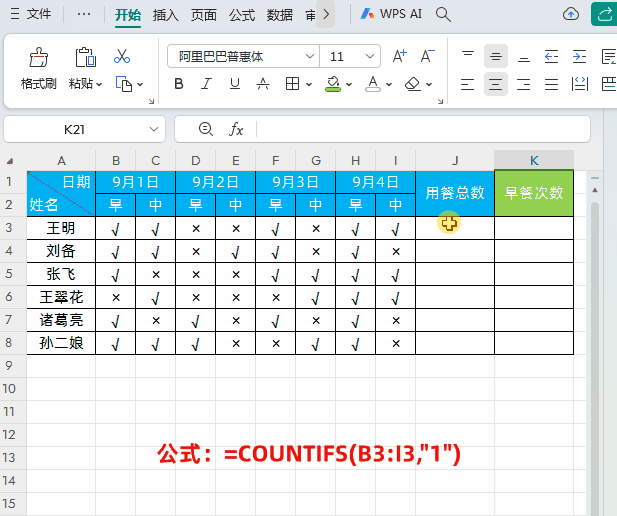The width and height of the screenshot is (617, 516).
Task: Open the font size dropdown
Action: point(370,57)
